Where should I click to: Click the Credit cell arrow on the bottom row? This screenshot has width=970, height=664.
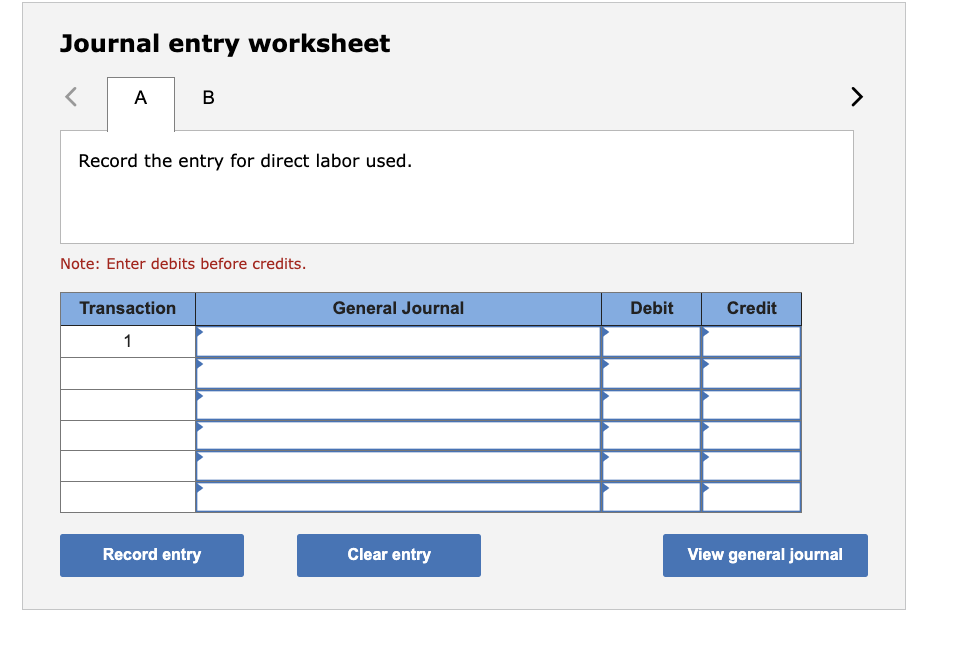coord(705,486)
